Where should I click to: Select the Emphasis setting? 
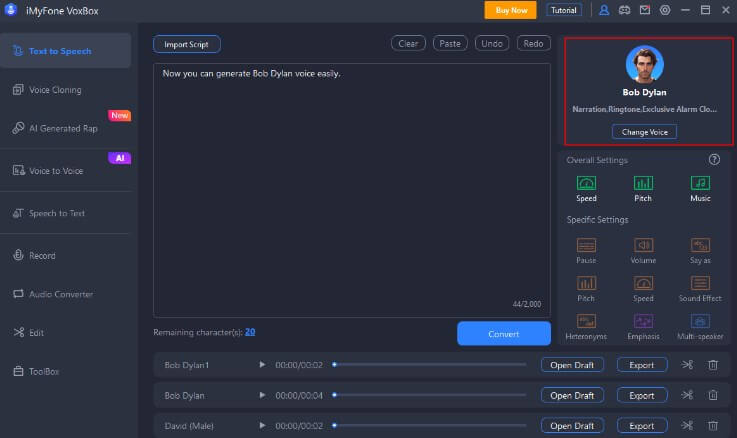point(643,327)
